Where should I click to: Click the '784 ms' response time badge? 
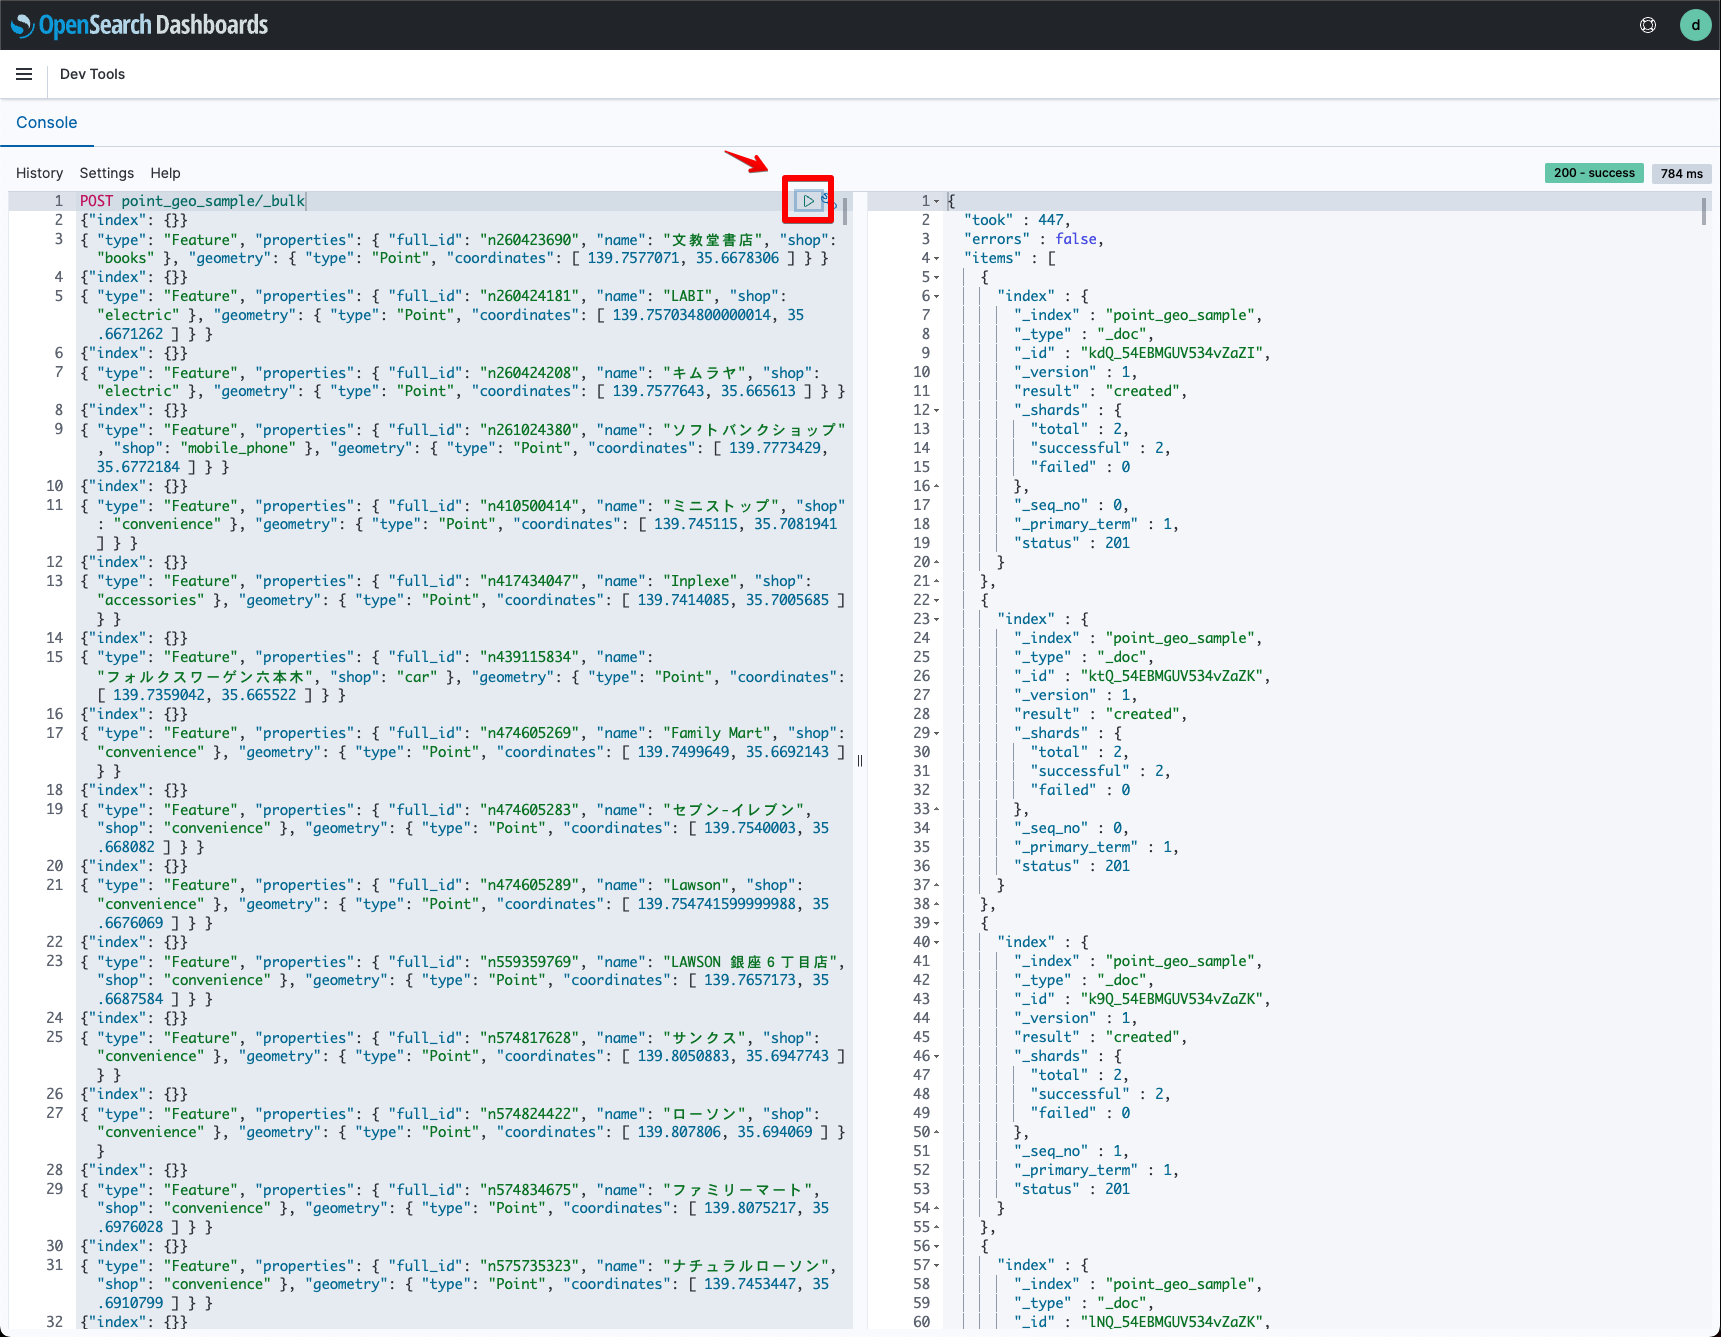(1681, 173)
